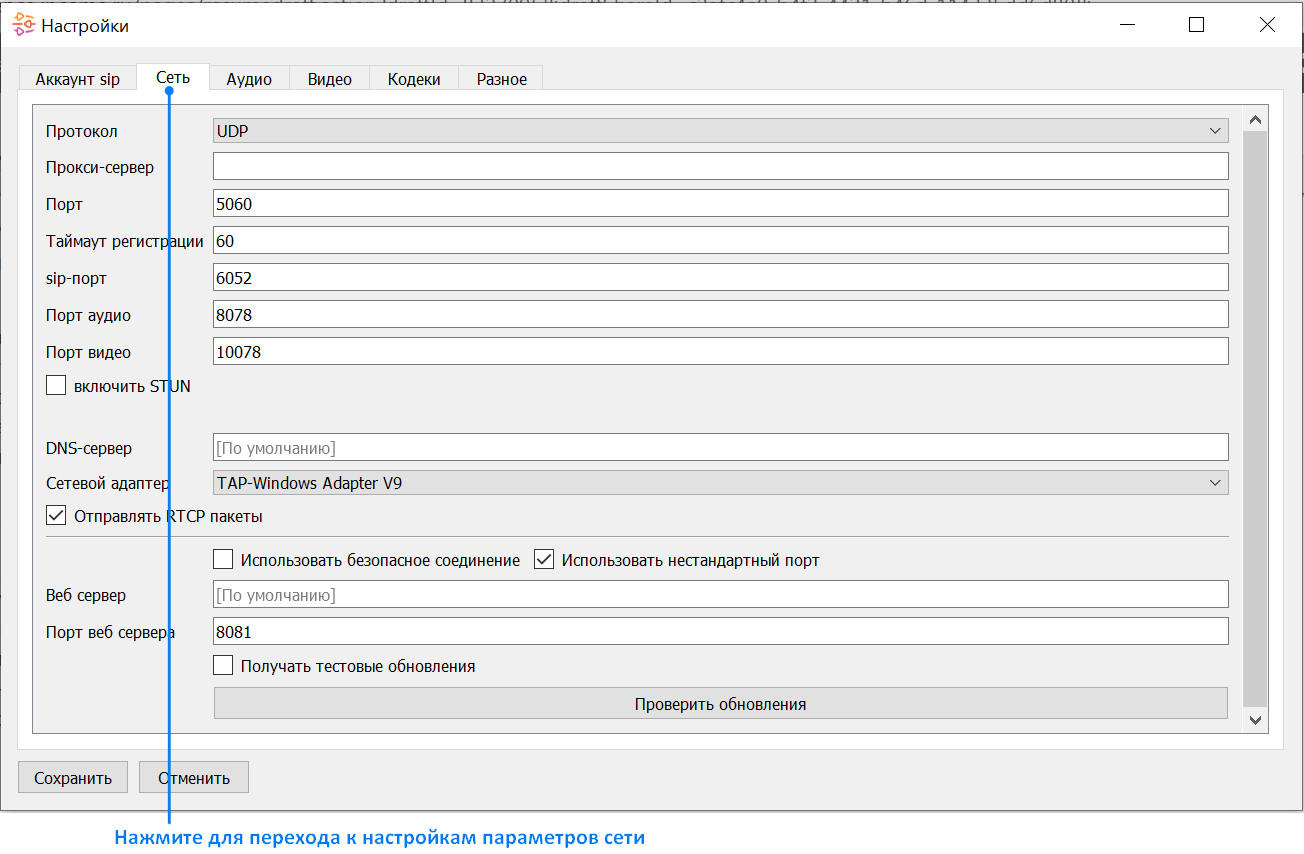The height and width of the screenshot is (854, 1304).
Task: Click the scrollbar down arrow
Action: tap(1255, 720)
